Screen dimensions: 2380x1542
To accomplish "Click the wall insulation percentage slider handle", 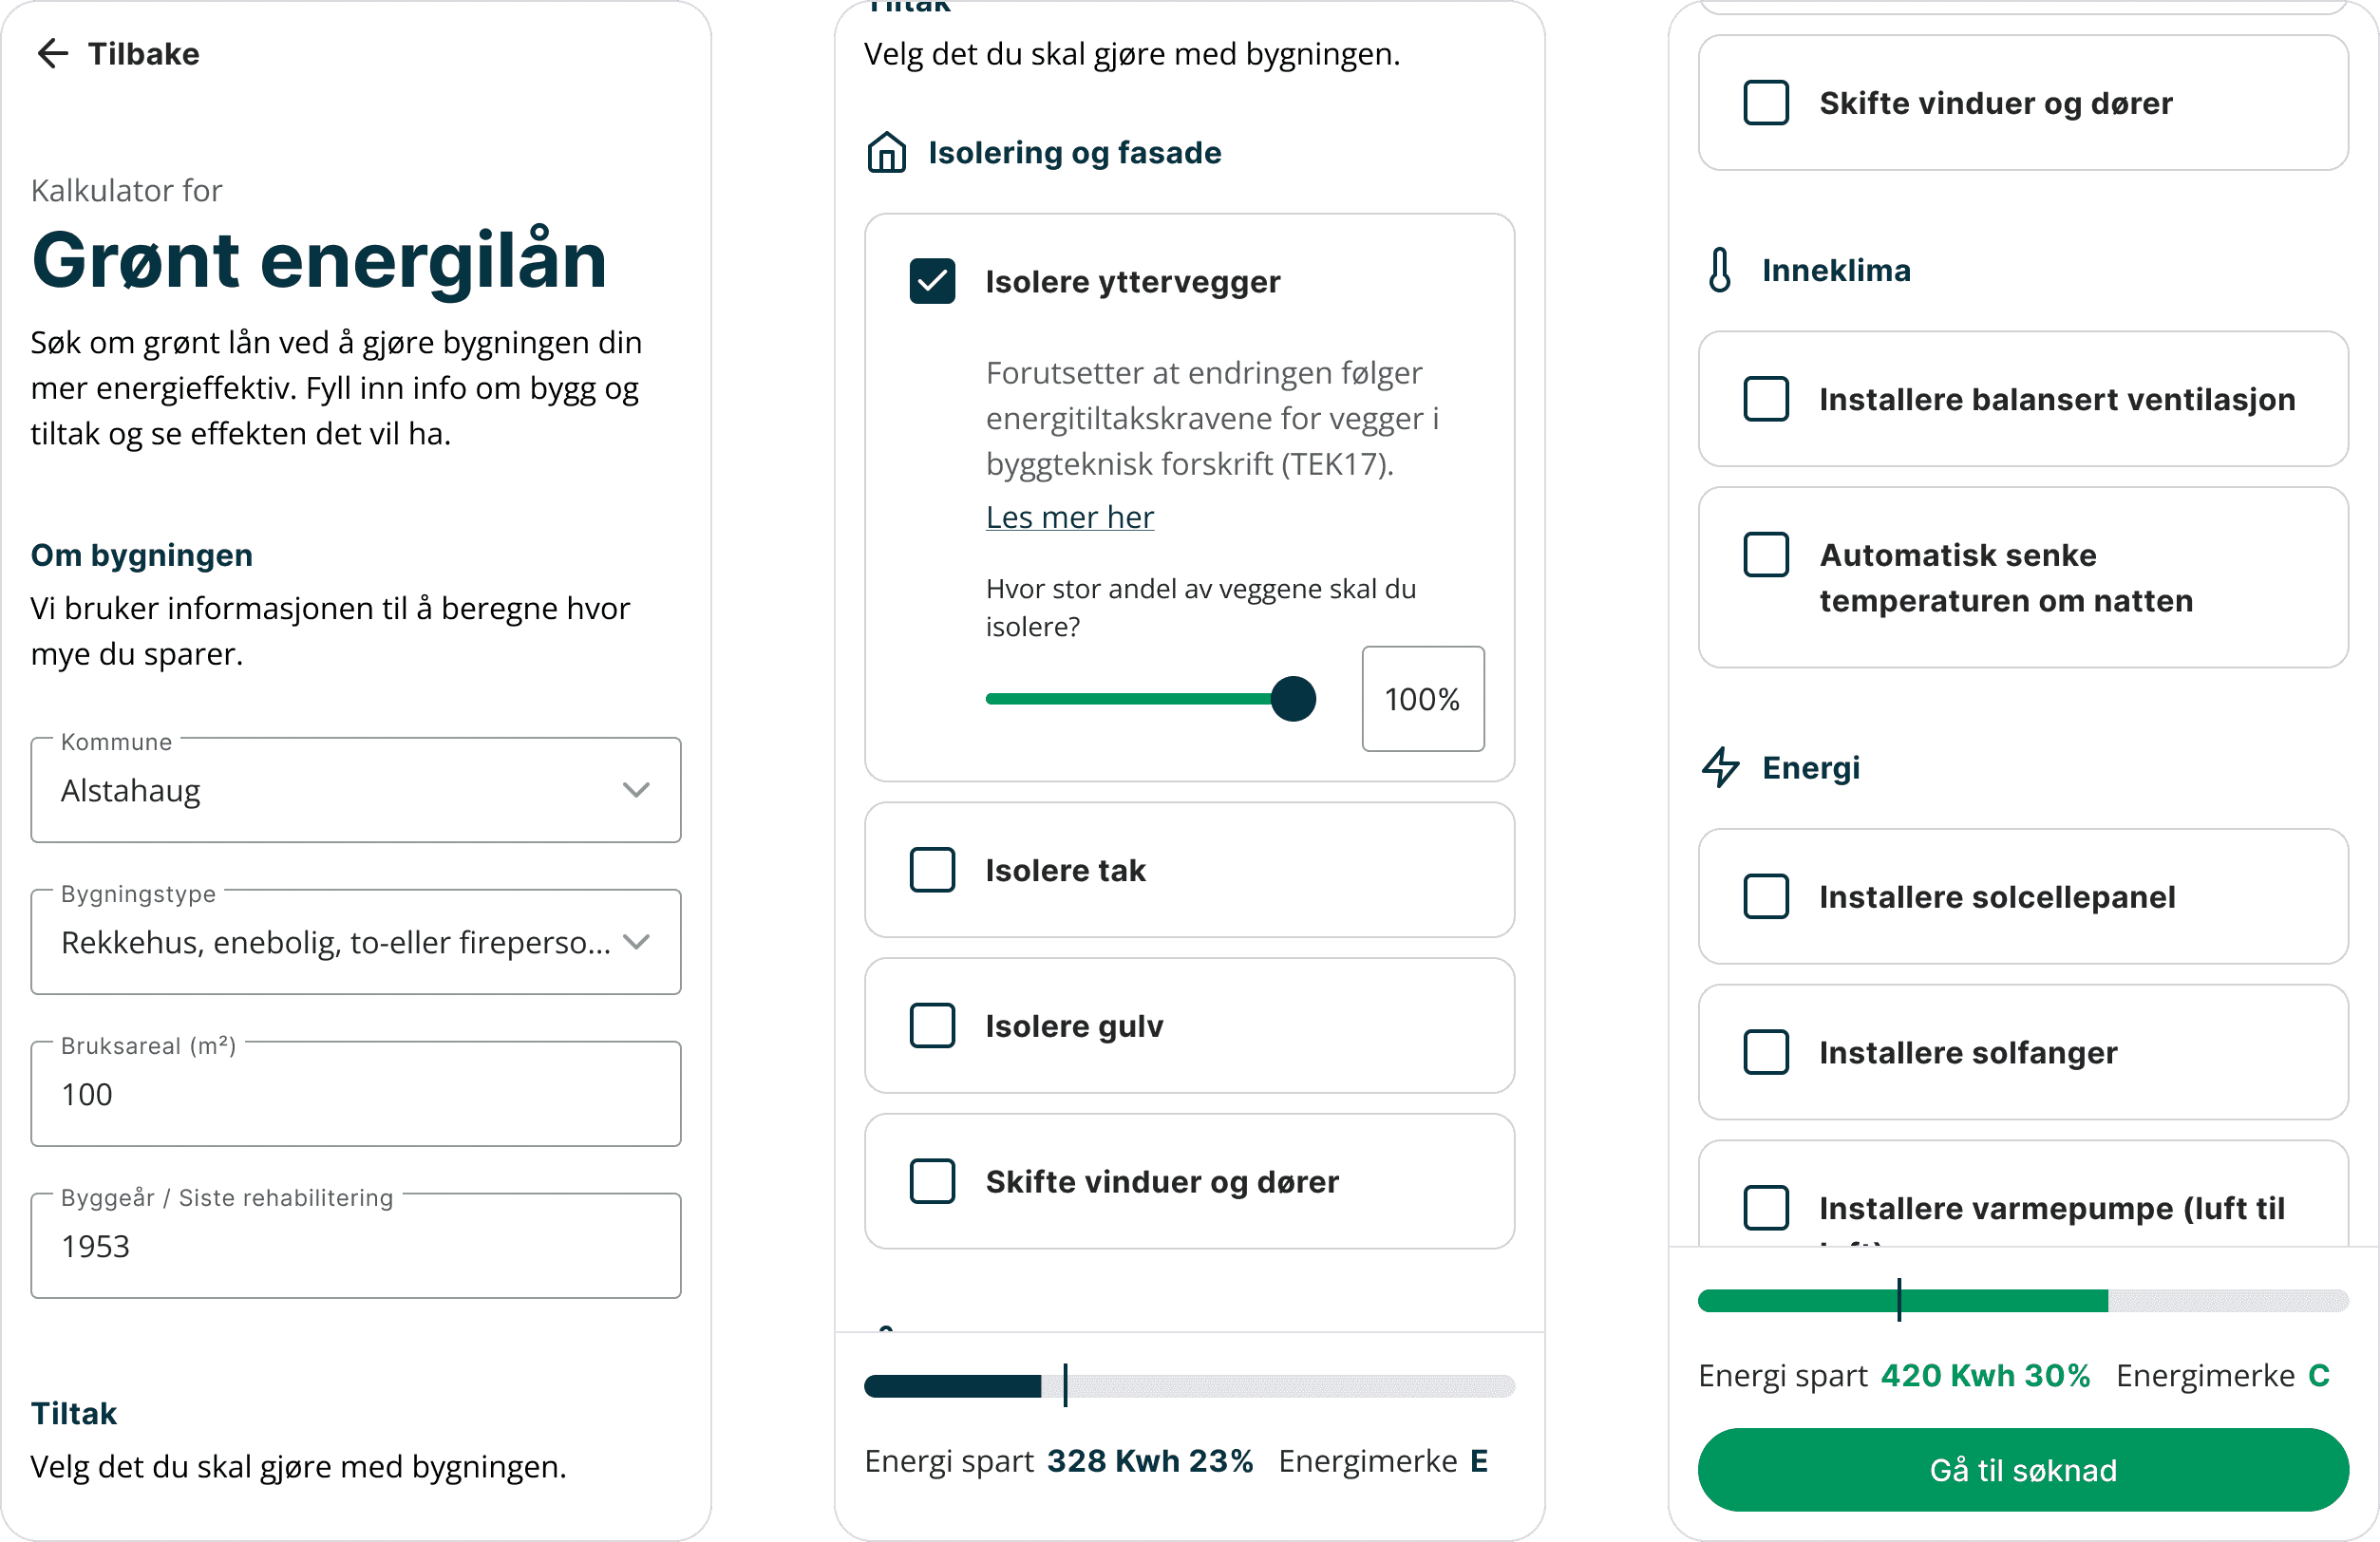I will [1293, 699].
